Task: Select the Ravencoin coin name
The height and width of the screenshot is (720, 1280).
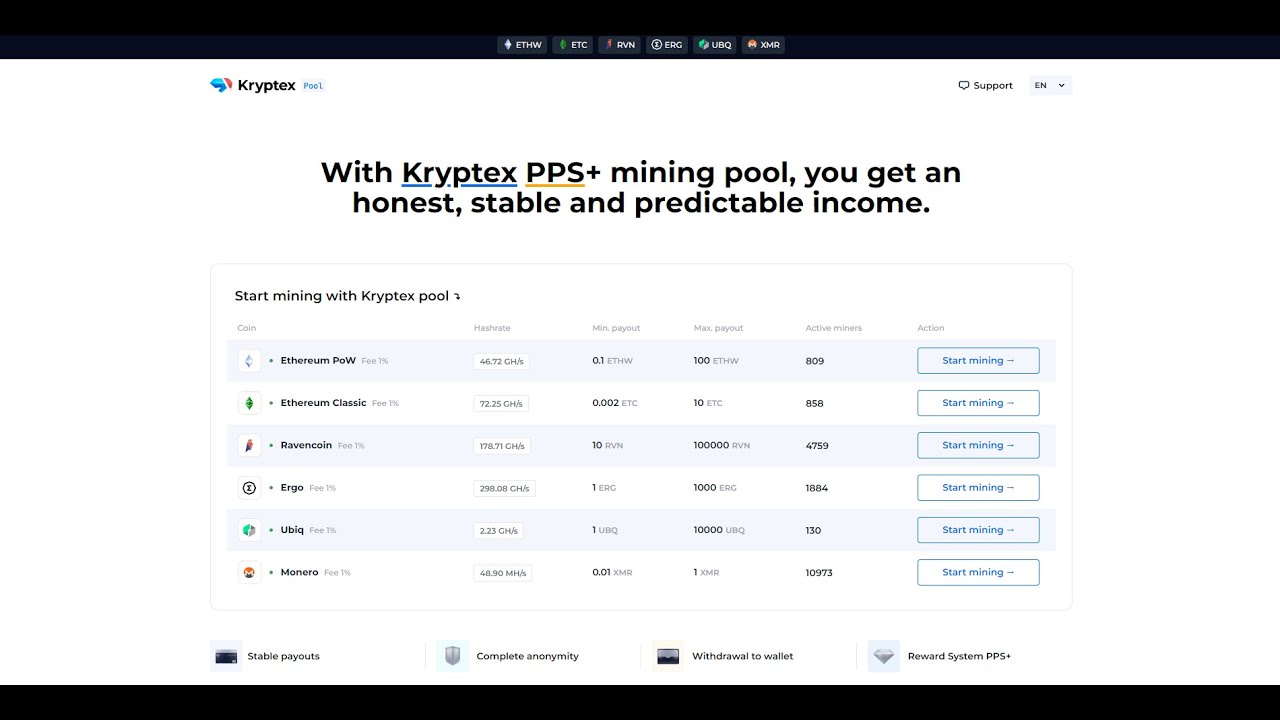Action: click(306, 445)
